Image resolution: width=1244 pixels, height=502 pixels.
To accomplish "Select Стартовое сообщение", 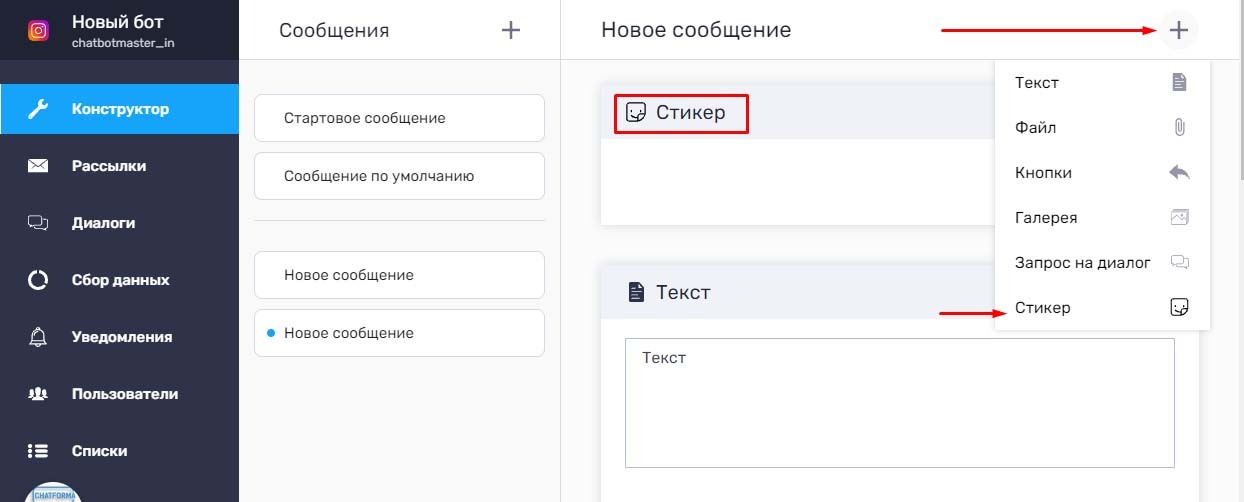I will 399,118.
